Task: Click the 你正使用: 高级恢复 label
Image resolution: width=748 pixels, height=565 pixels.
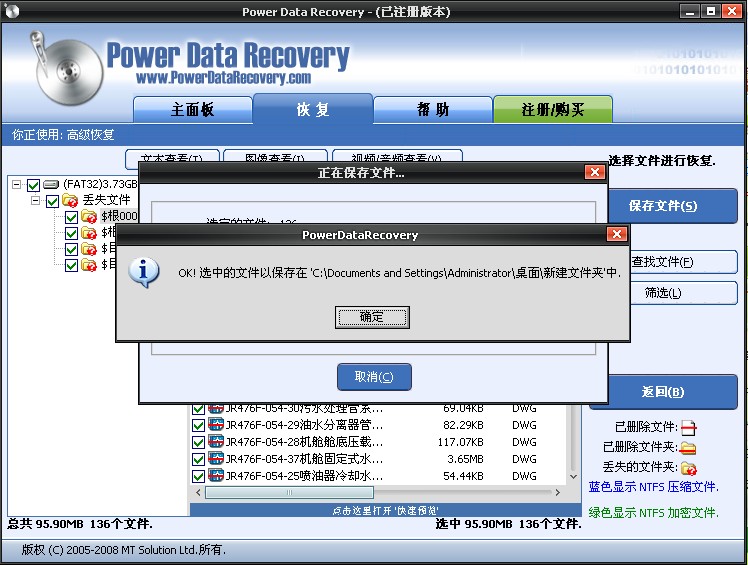Action: pyautogui.click(x=63, y=135)
